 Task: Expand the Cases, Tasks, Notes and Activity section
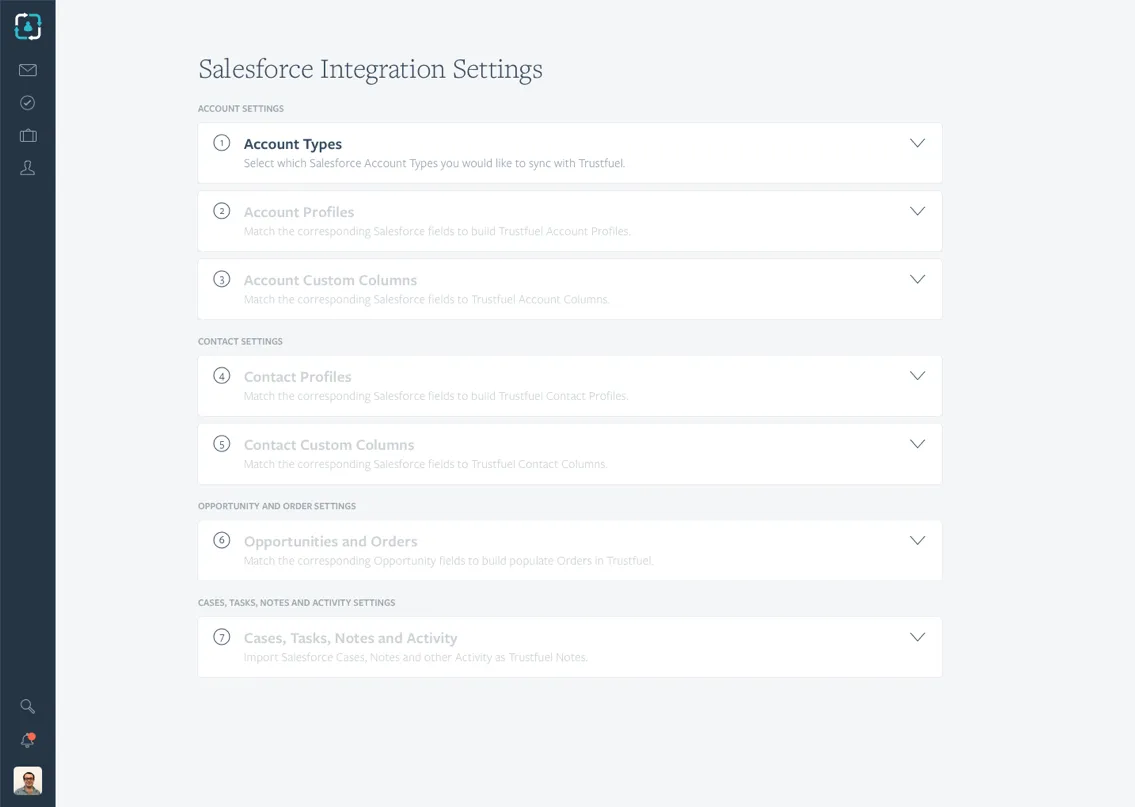pos(917,636)
